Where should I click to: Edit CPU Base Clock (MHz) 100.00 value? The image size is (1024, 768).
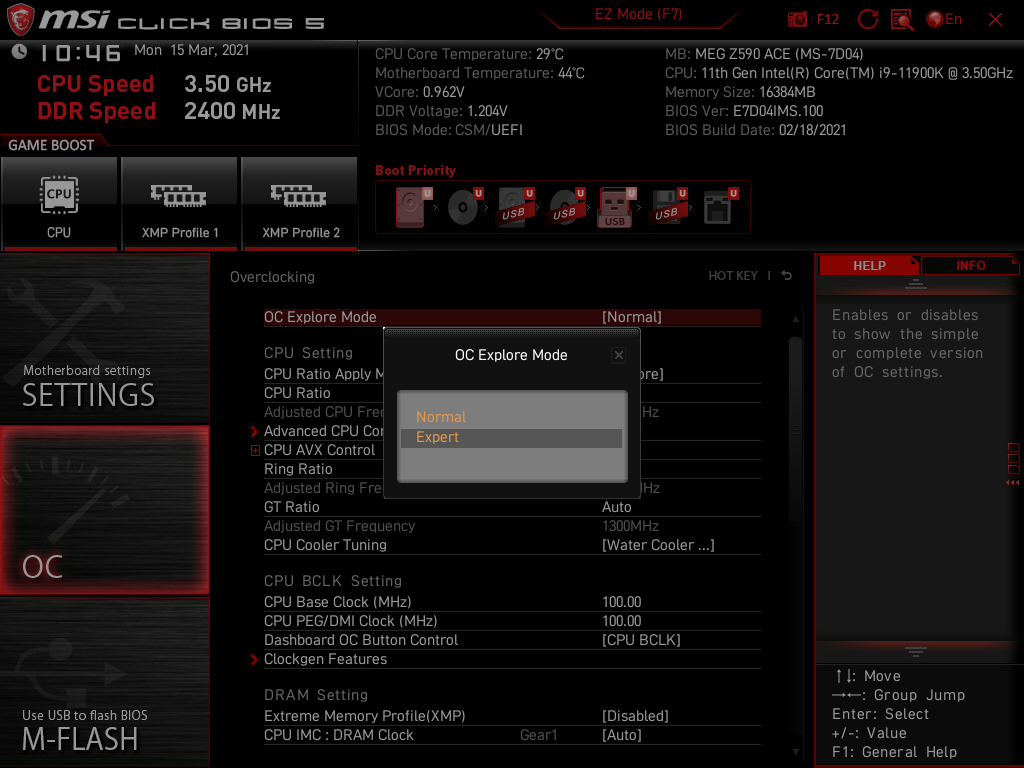coord(621,601)
